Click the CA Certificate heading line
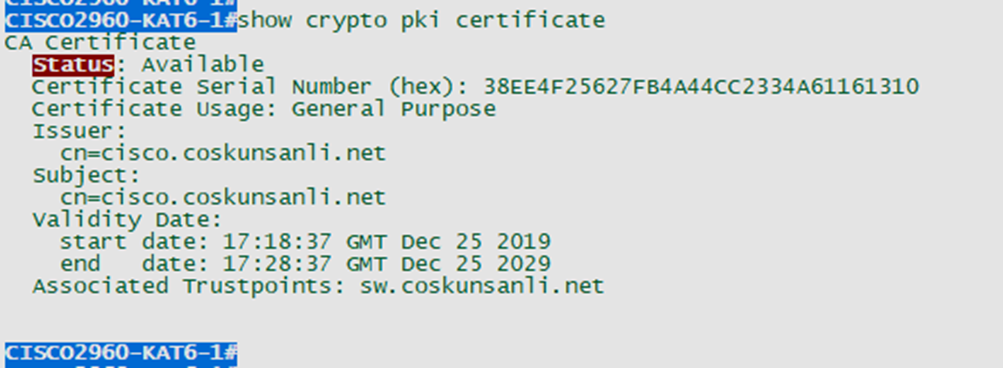Image resolution: width=1003 pixels, height=368 pixels. pyautogui.click(x=100, y=43)
